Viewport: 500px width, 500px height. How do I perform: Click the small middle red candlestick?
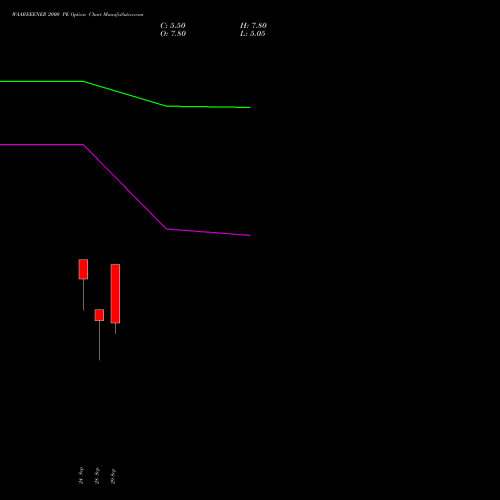coord(99,315)
